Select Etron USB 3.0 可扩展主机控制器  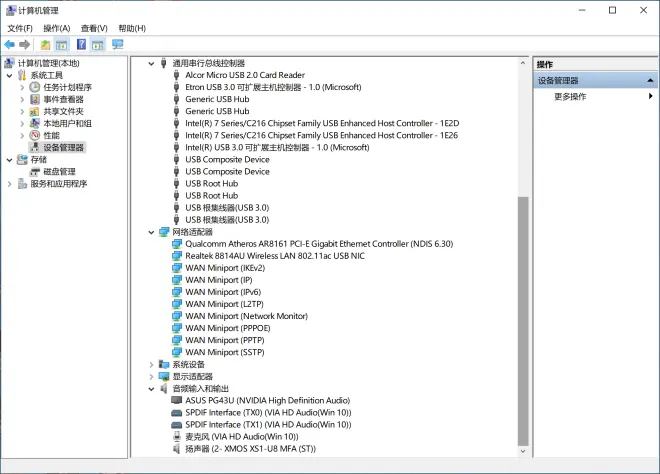273,87
